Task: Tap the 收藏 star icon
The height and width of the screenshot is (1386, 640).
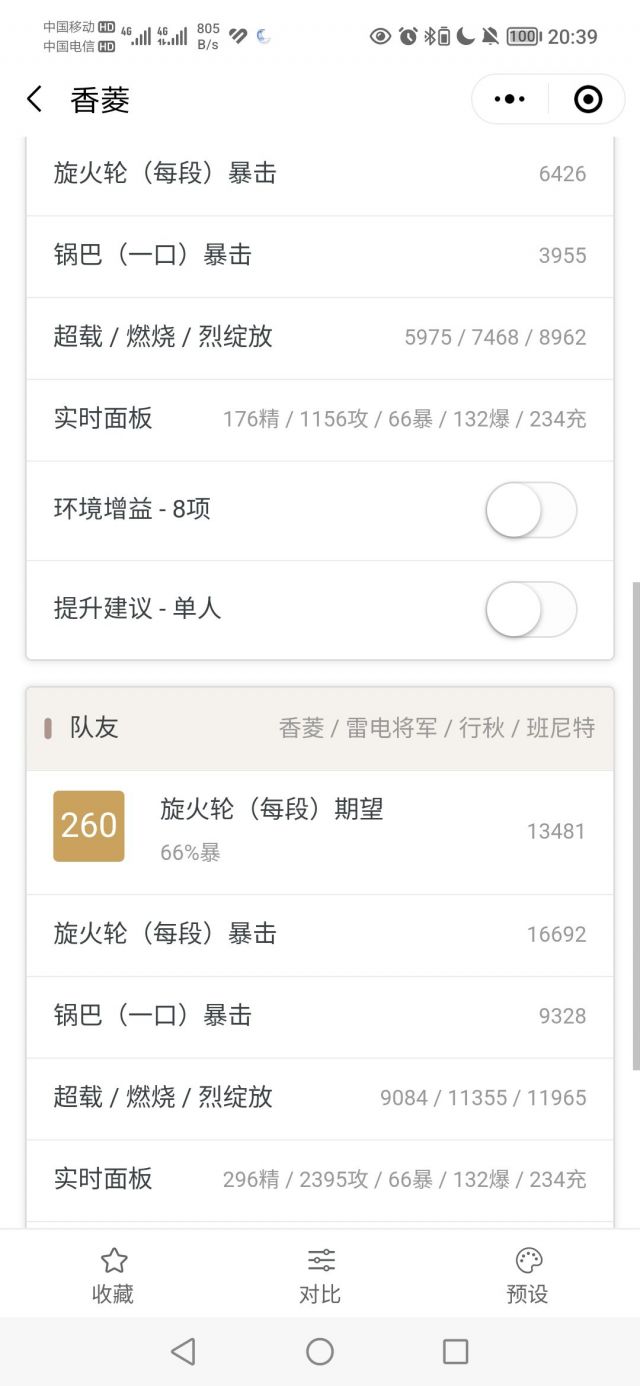Action: (113, 1260)
